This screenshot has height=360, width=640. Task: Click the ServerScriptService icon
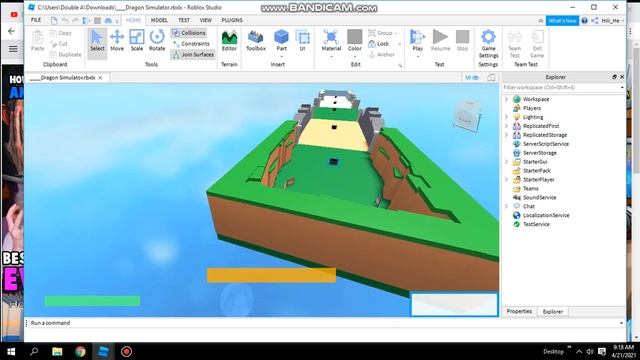pyautogui.click(x=516, y=144)
